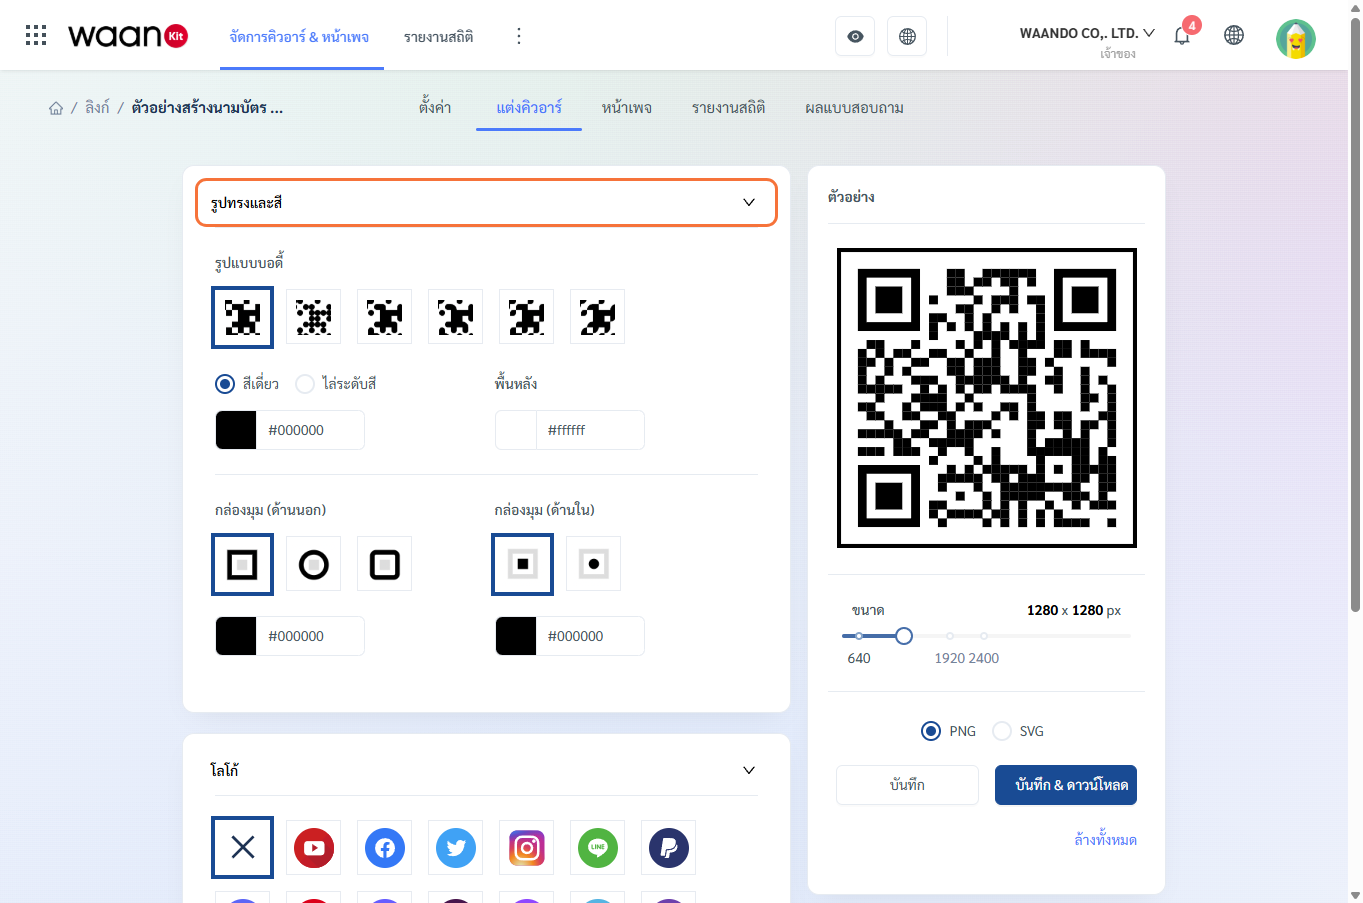The image size is (1363, 903).
Task: Open the รายงานสถิติ tab beside ผลแบบสอบถาม
Action: point(729,108)
